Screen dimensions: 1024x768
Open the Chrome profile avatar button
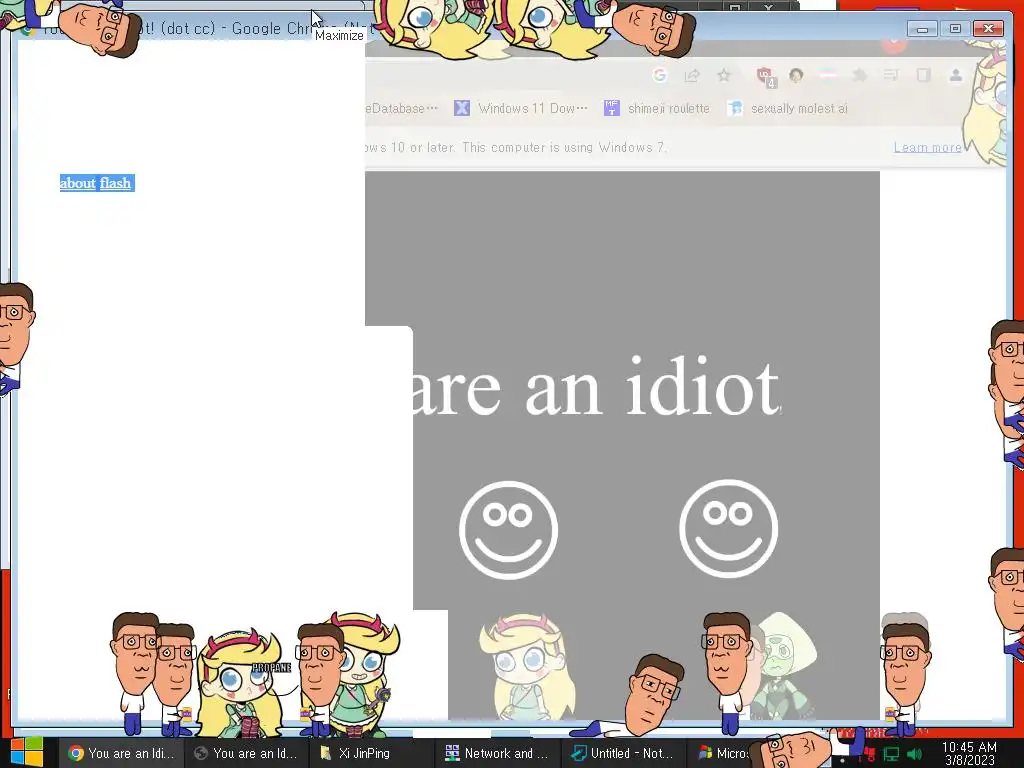[x=955, y=76]
